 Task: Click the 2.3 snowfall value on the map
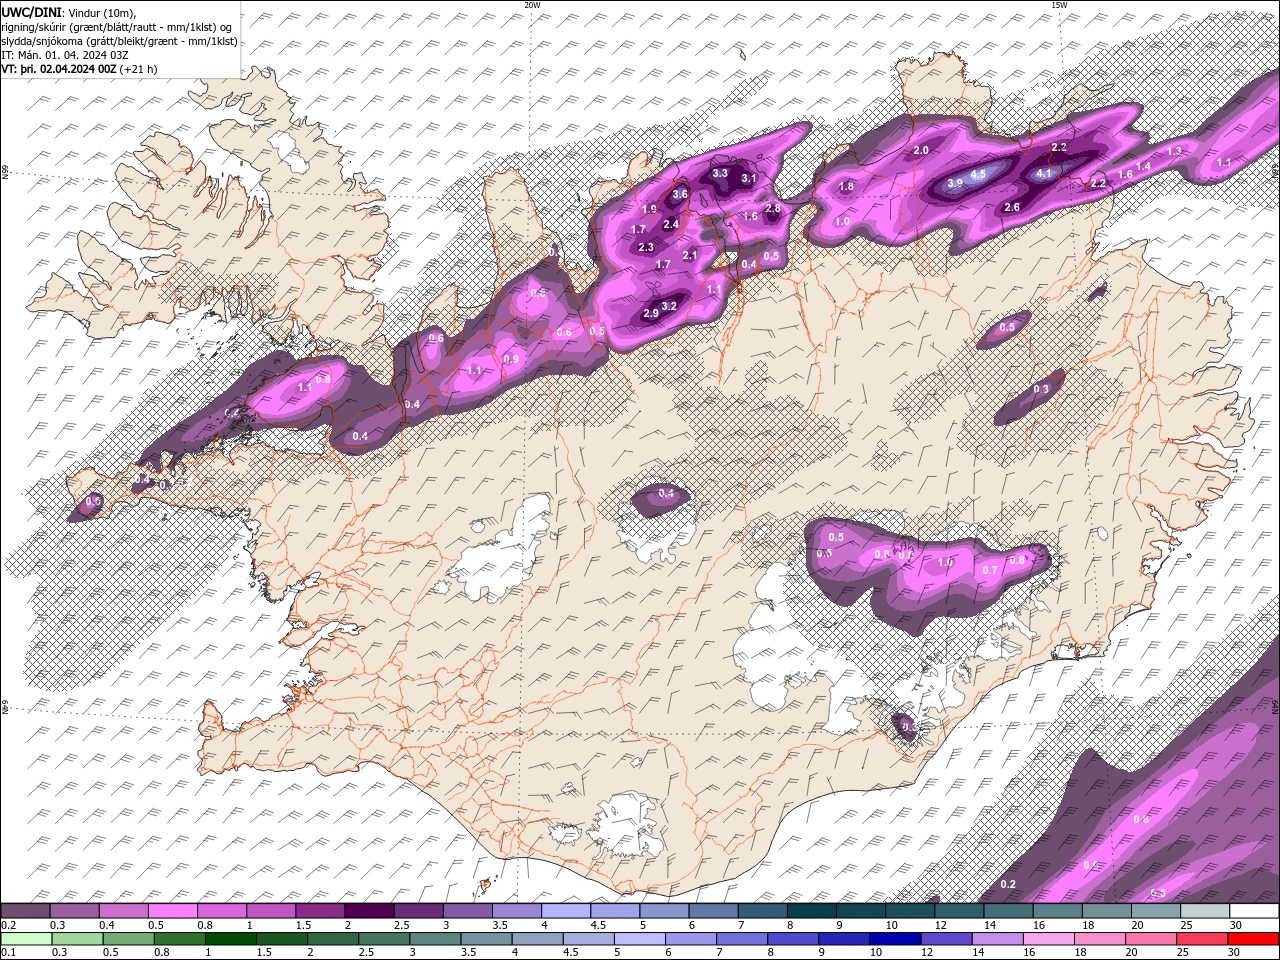click(x=646, y=247)
